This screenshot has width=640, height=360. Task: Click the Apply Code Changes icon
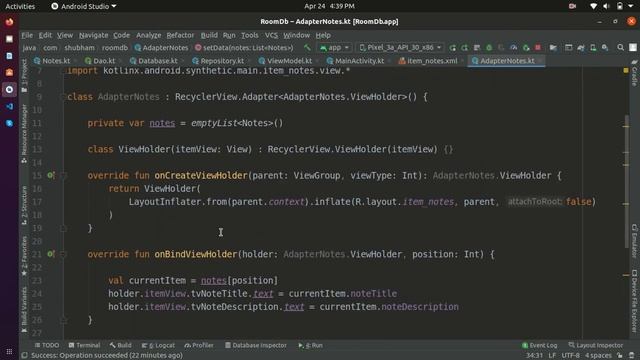477,48
